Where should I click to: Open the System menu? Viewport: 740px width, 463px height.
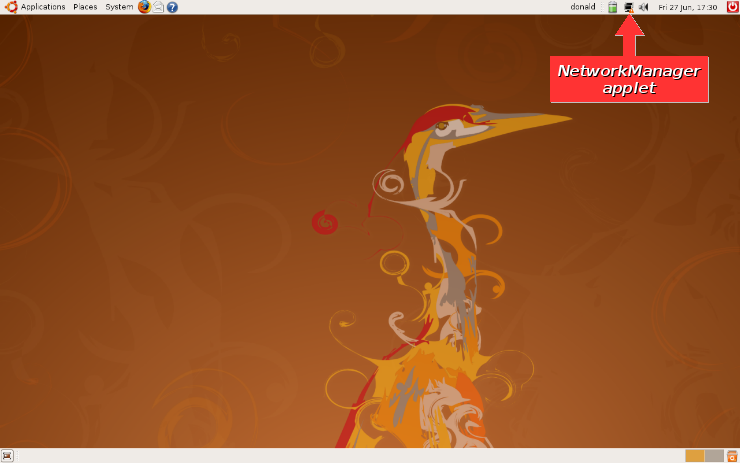point(119,7)
